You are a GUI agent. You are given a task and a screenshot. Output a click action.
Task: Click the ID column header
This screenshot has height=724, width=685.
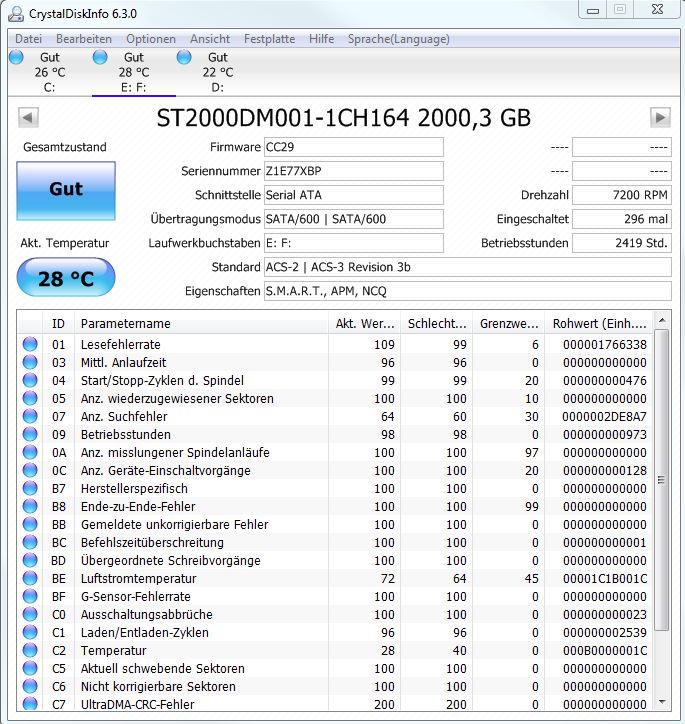(x=59, y=323)
